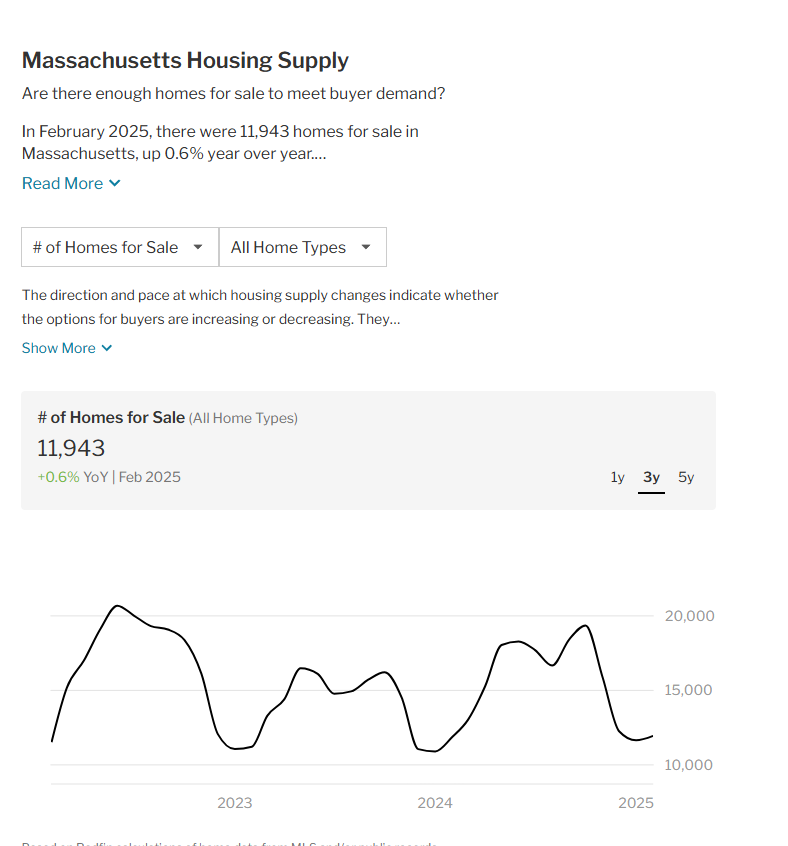Switch chart range to 5y
This screenshot has height=846, width=788.
click(x=686, y=477)
